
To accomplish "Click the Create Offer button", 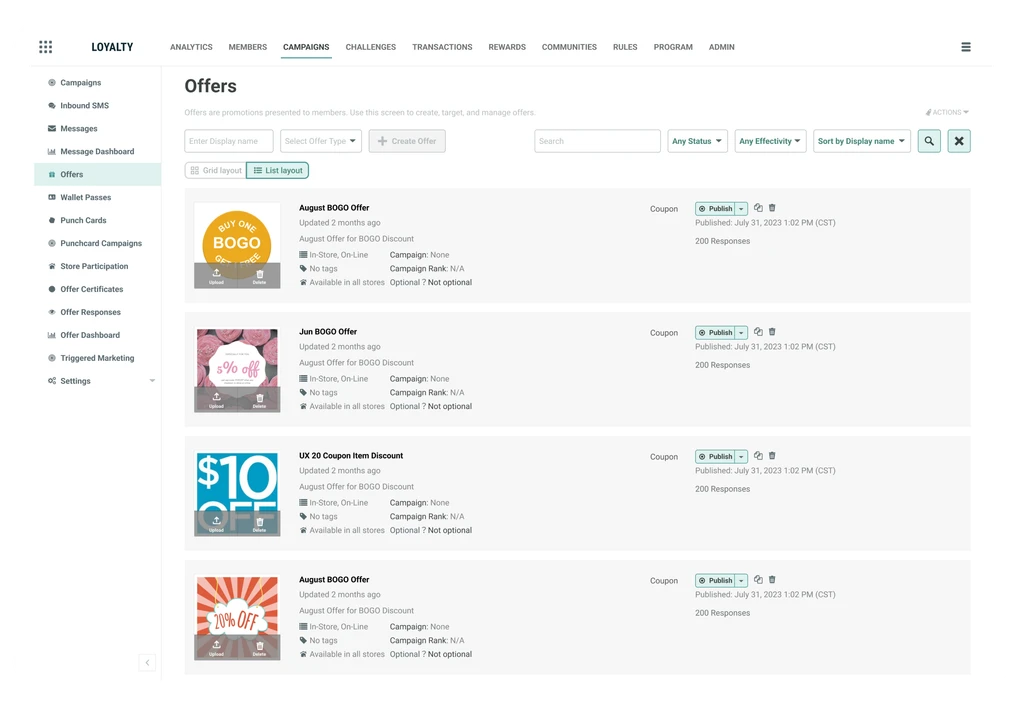I will [x=407, y=141].
